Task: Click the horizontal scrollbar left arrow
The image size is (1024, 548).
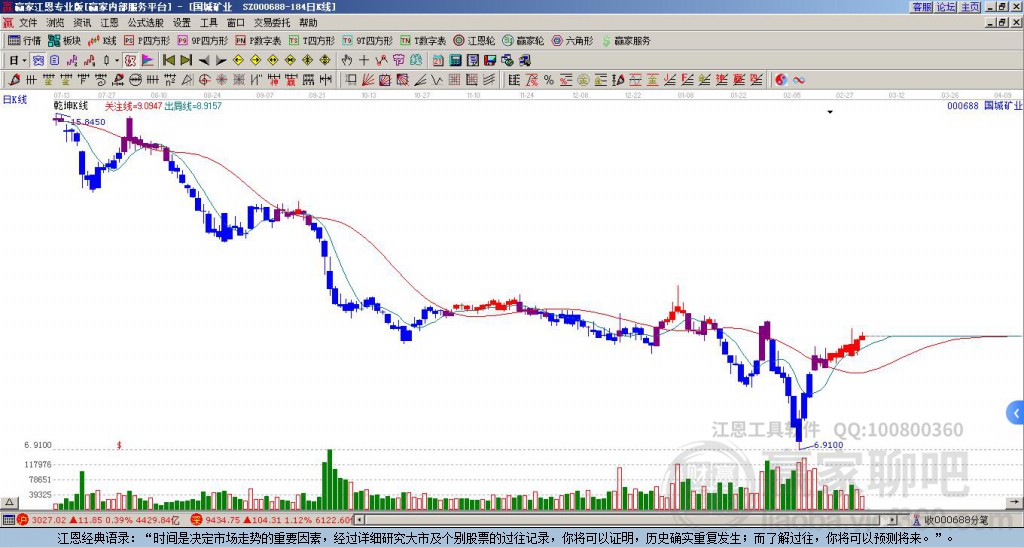Action: coord(359,520)
